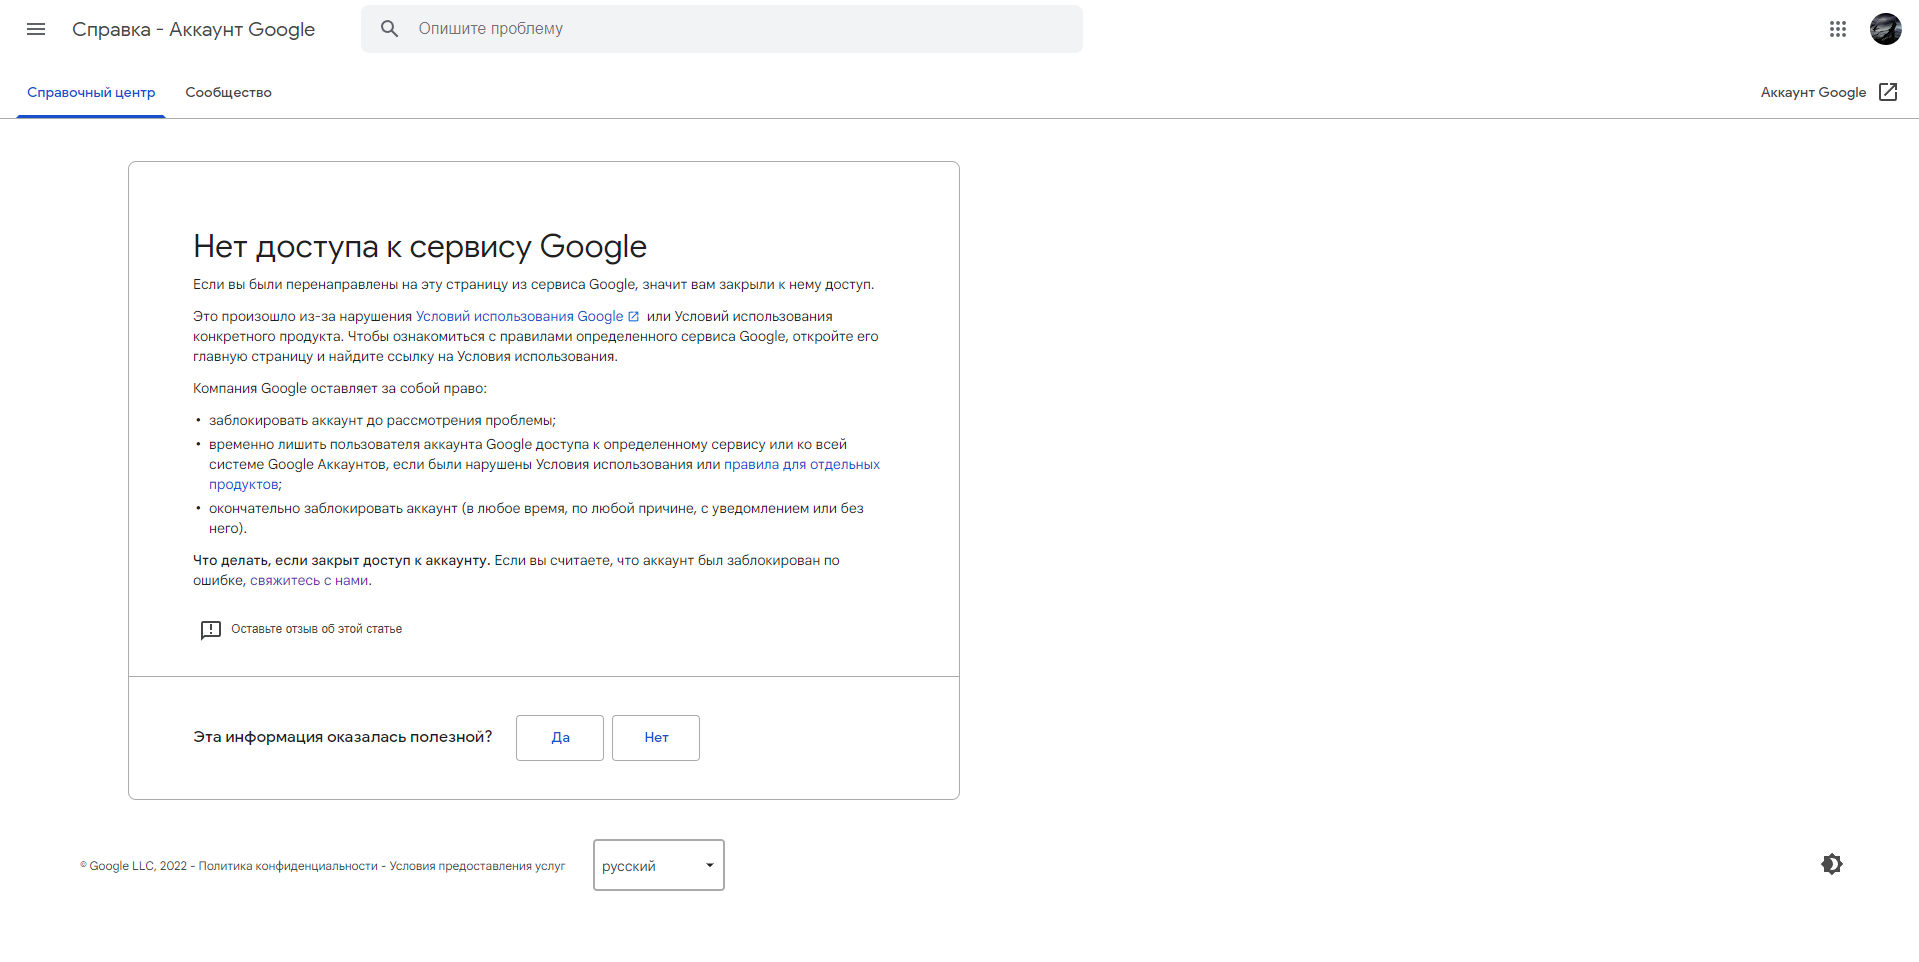Open the account profile avatar
The height and width of the screenshot is (962, 1919).
click(x=1886, y=29)
